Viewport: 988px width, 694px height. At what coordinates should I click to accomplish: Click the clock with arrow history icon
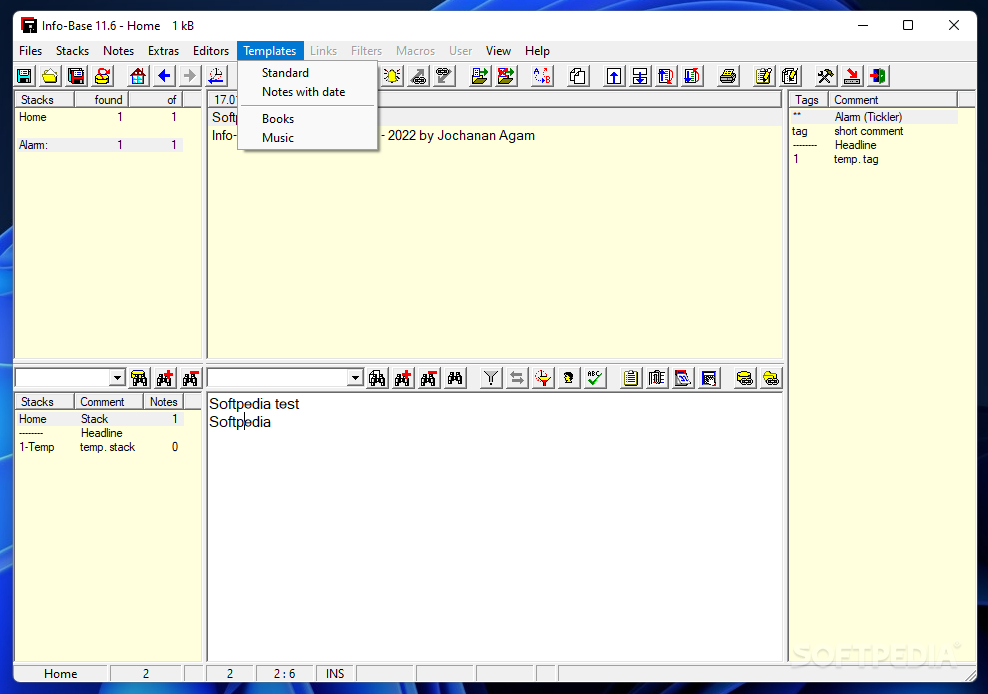pos(216,76)
